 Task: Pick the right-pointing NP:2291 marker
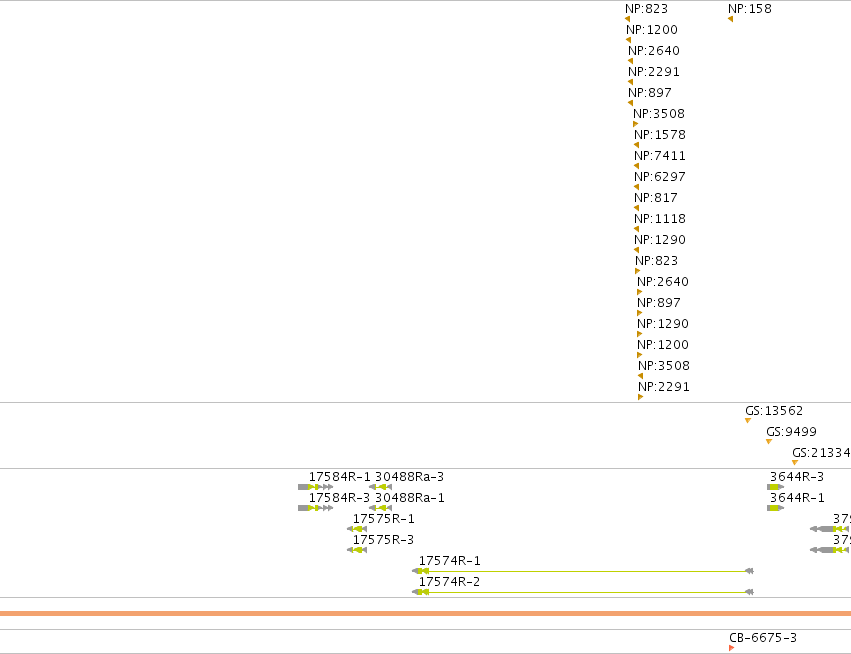coord(641,397)
